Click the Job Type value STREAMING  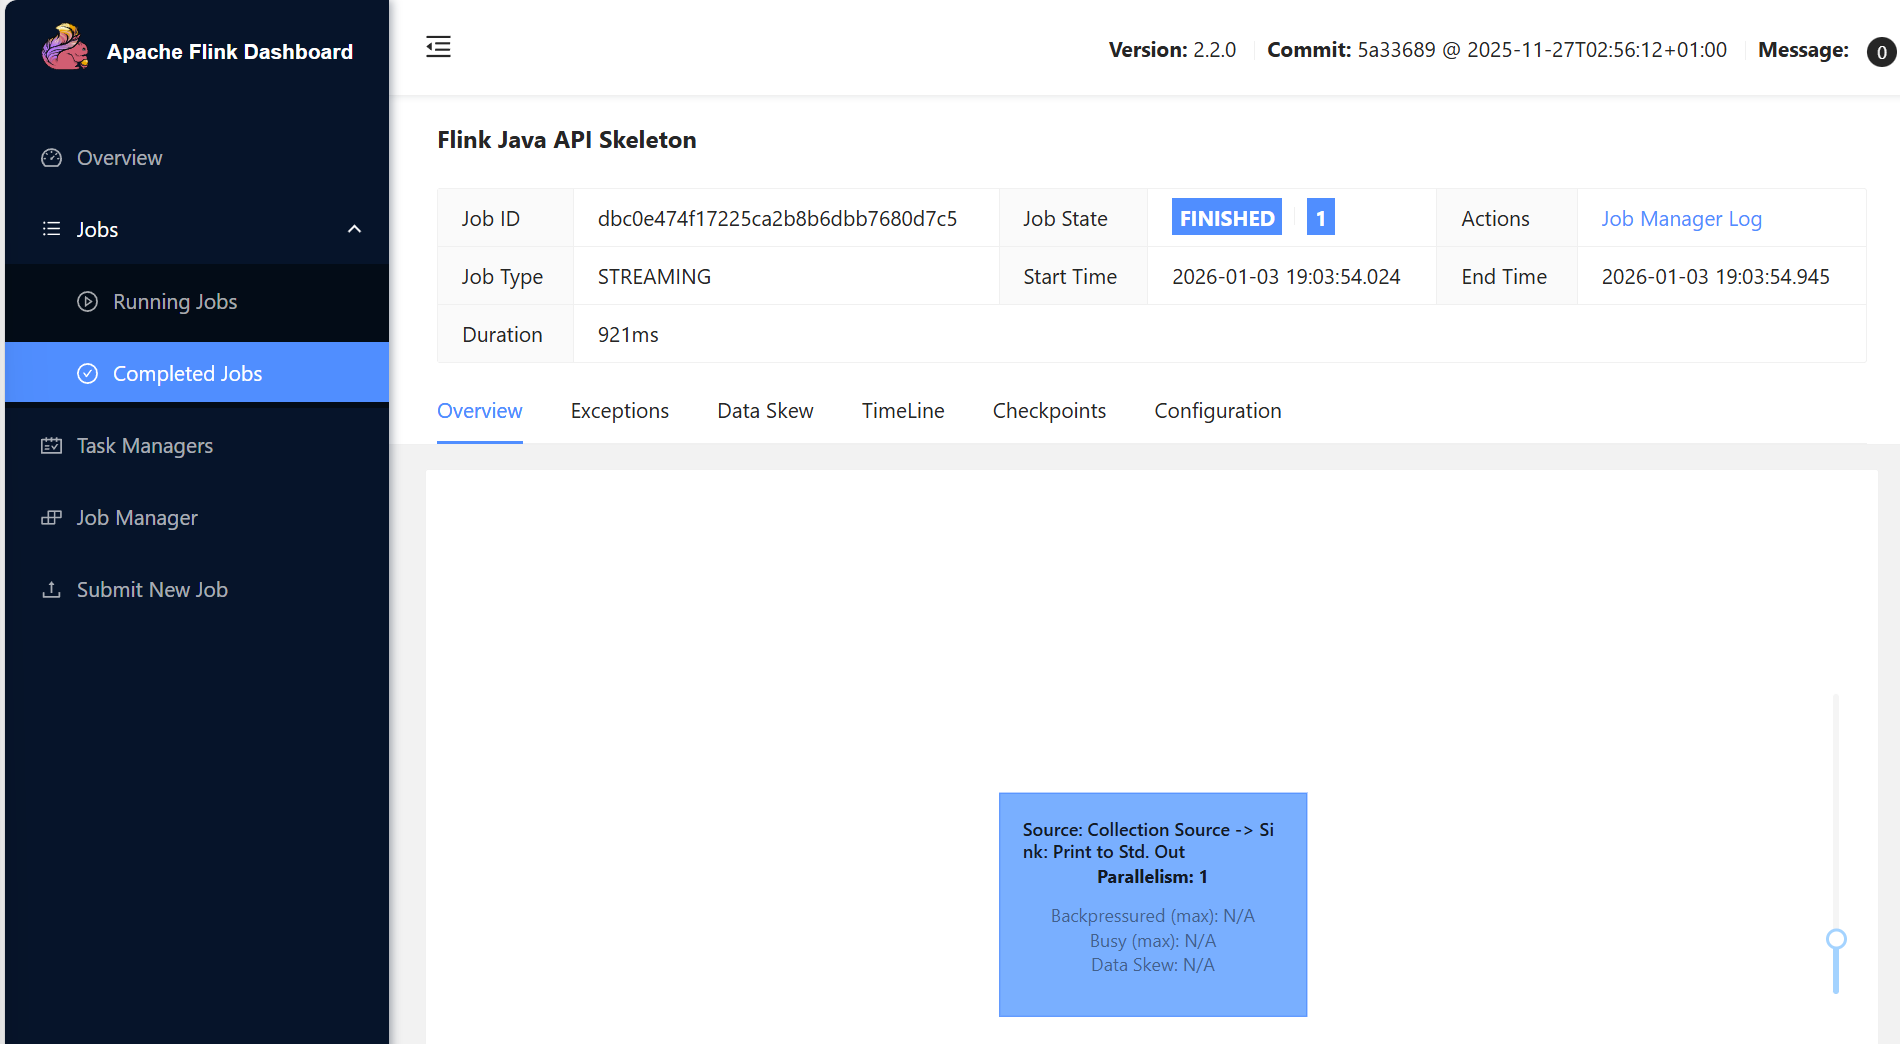pos(654,277)
